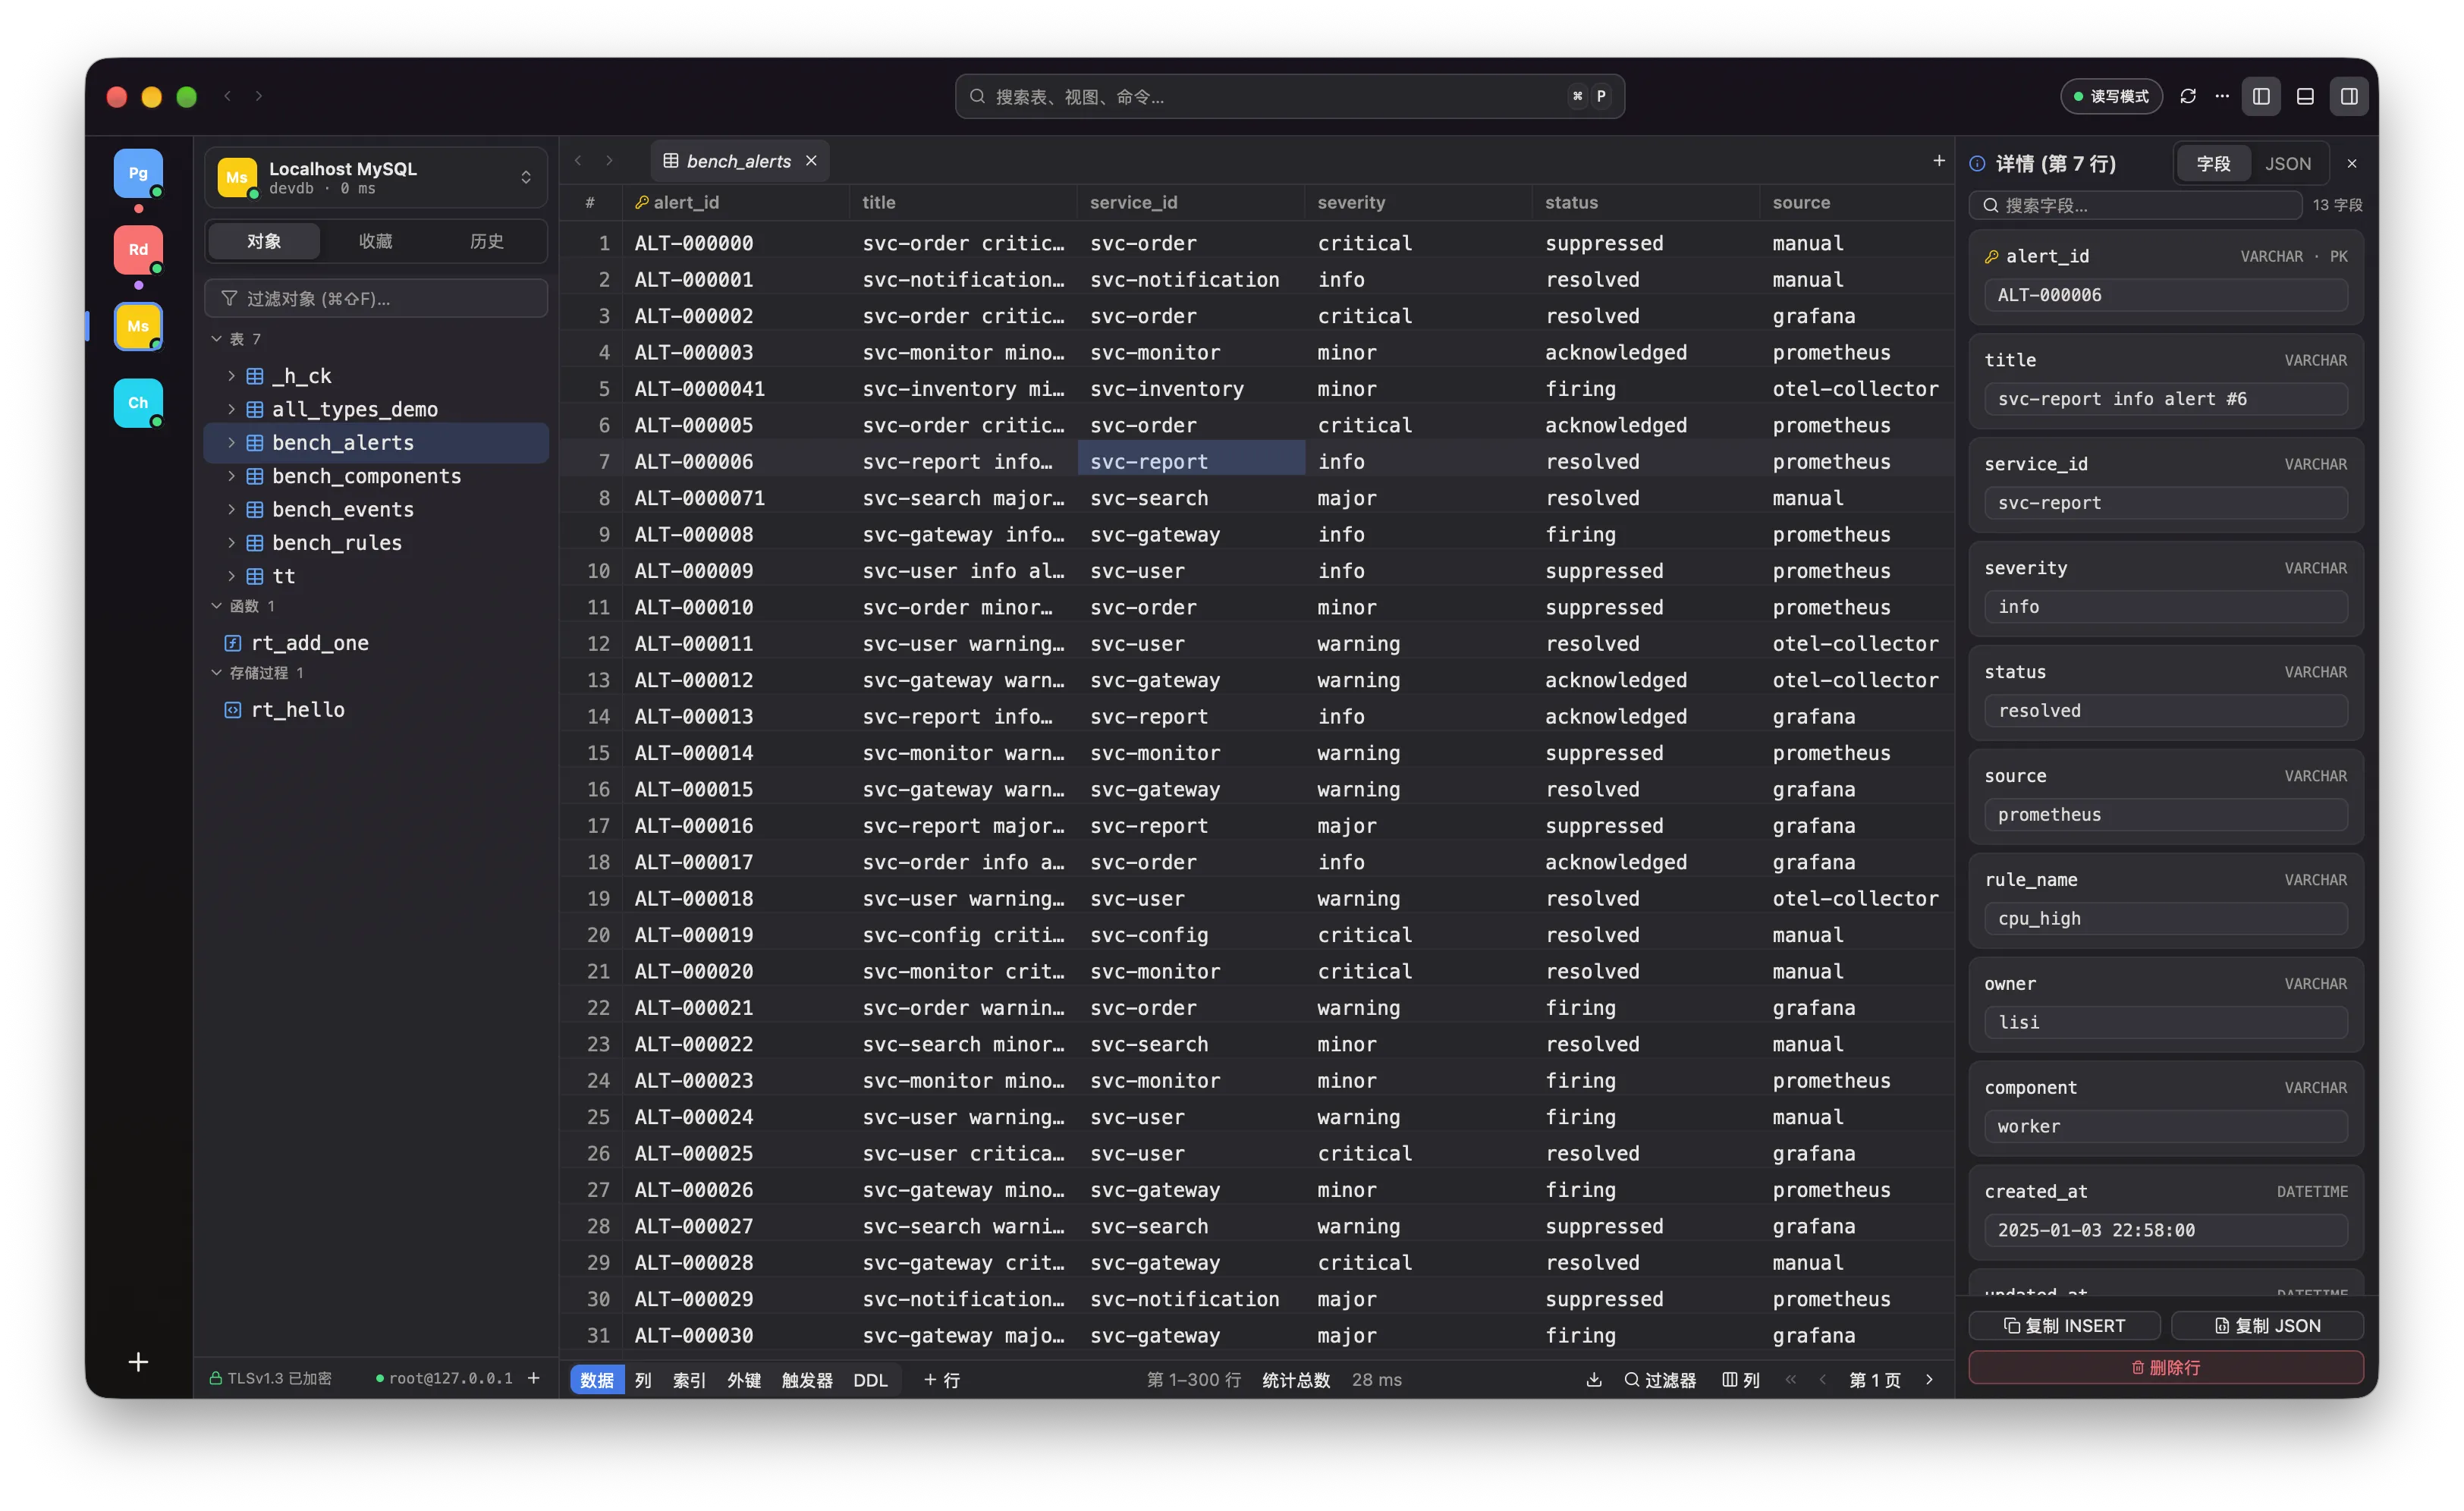Open the 索引 indexes tab
This screenshot has height=1511, width=2464.
pyautogui.click(x=689, y=1379)
